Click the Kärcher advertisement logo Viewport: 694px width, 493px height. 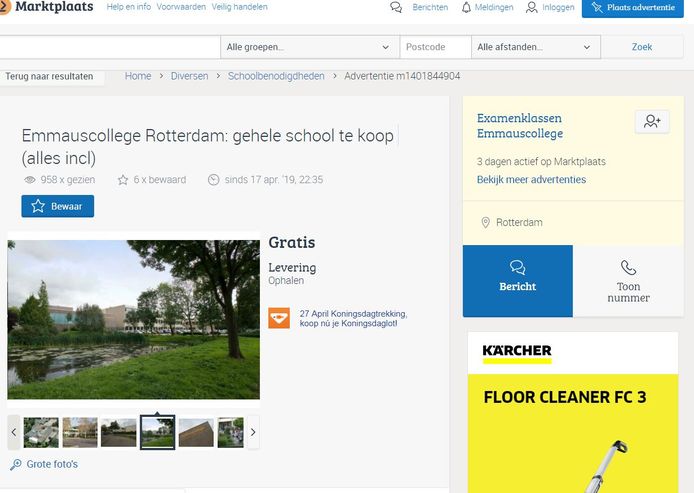(517, 353)
